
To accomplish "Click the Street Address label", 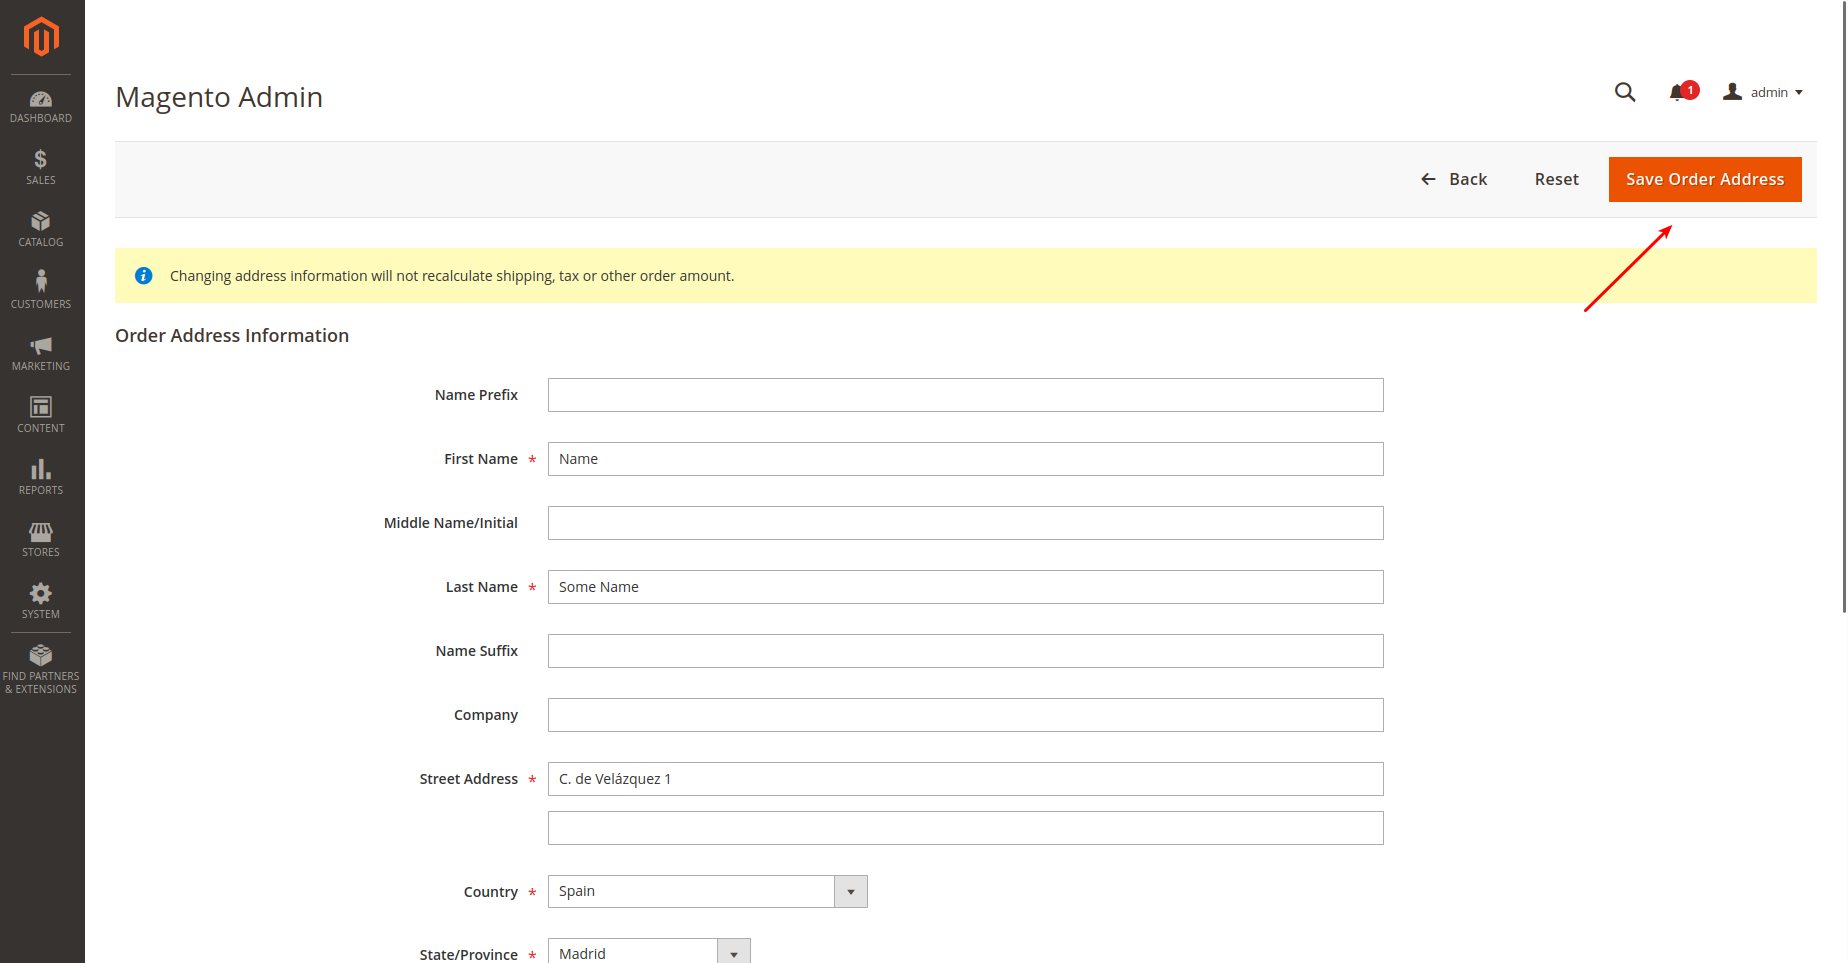I will (x=469, y=779).
